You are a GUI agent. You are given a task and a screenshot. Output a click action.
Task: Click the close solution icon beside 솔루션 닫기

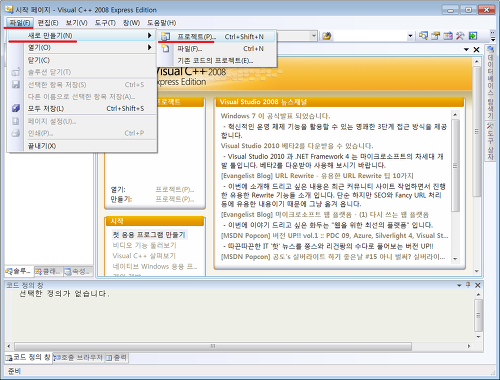(16, 72)
